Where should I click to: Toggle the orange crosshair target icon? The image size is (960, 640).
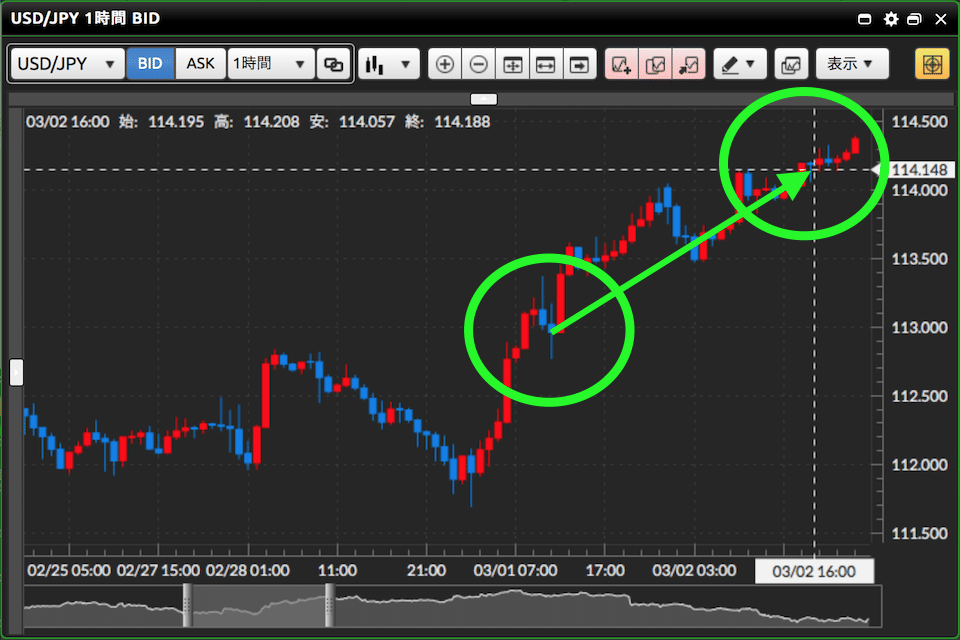click(932, 64)
